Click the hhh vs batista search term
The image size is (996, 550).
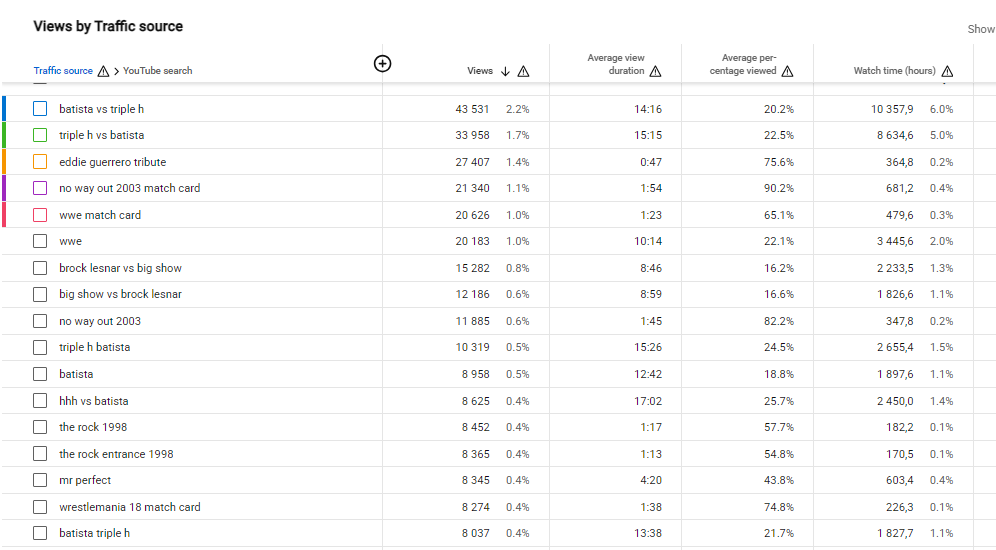coord(93,401)
